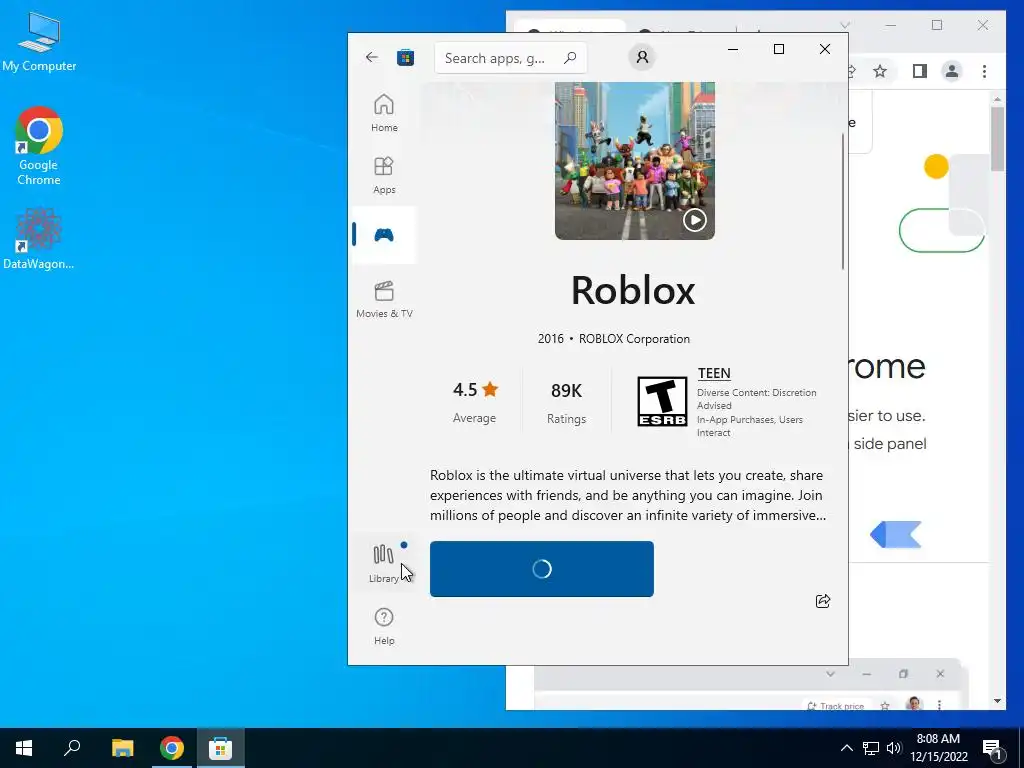This screenshot has width=1024, height=768.
Task: Click the 4.5 Average star rating
Action: pos(475,402)
